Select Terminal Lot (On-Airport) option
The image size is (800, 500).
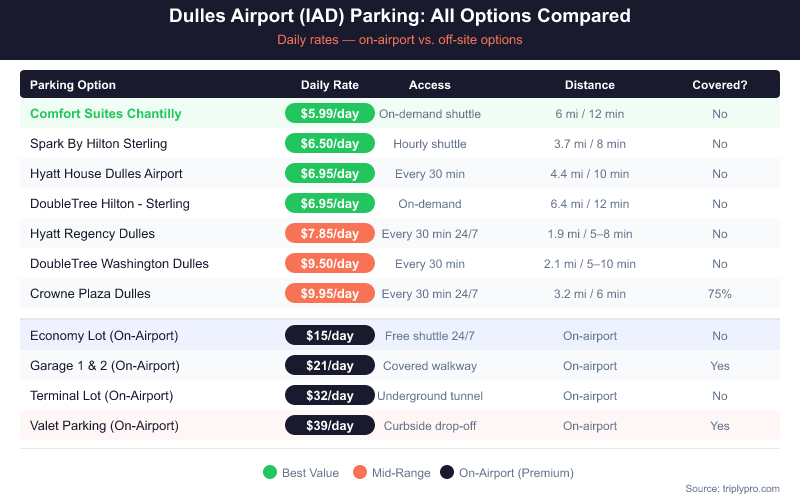pos(102,396)
